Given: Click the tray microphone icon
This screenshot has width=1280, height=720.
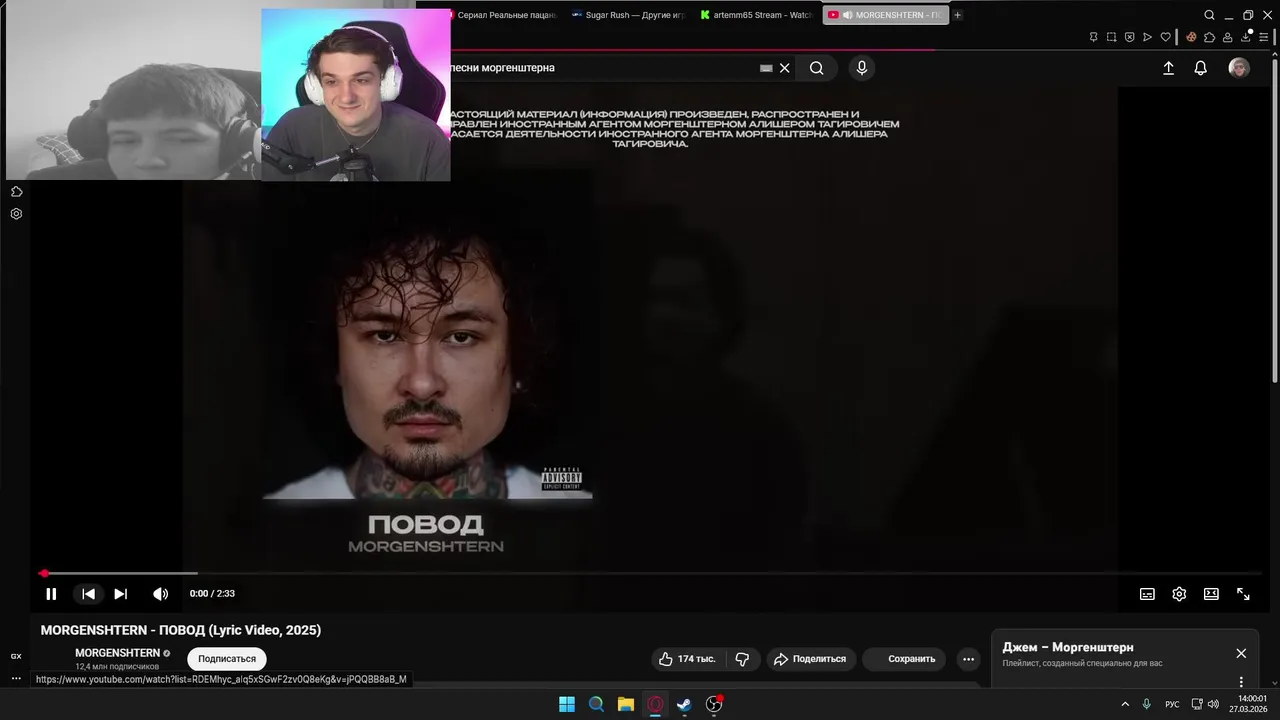Looking at the screenshot, I should [x=1147, y=704].
